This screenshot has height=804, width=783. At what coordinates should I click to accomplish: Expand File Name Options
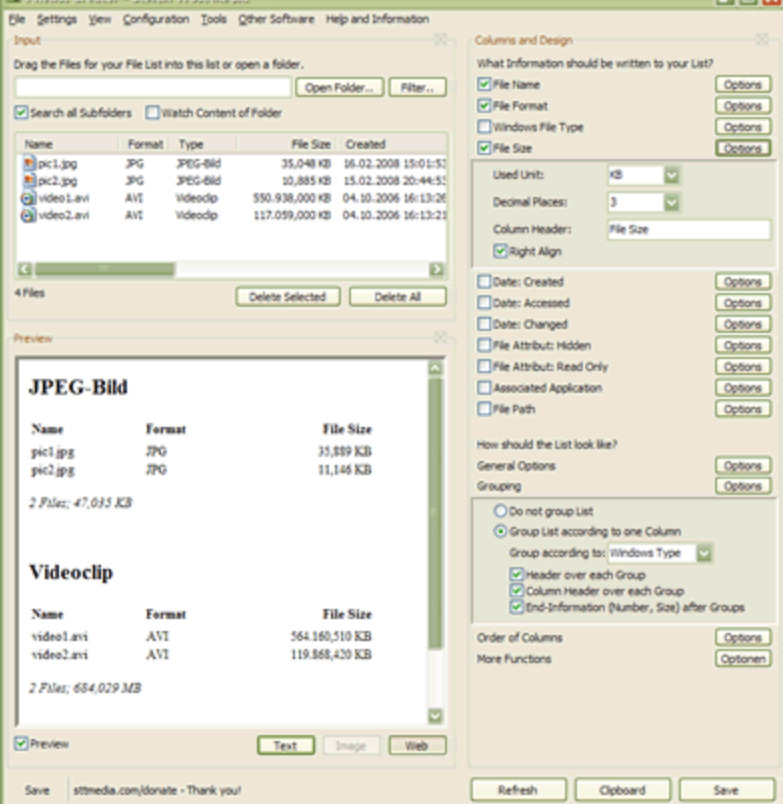tap(743, 85)
